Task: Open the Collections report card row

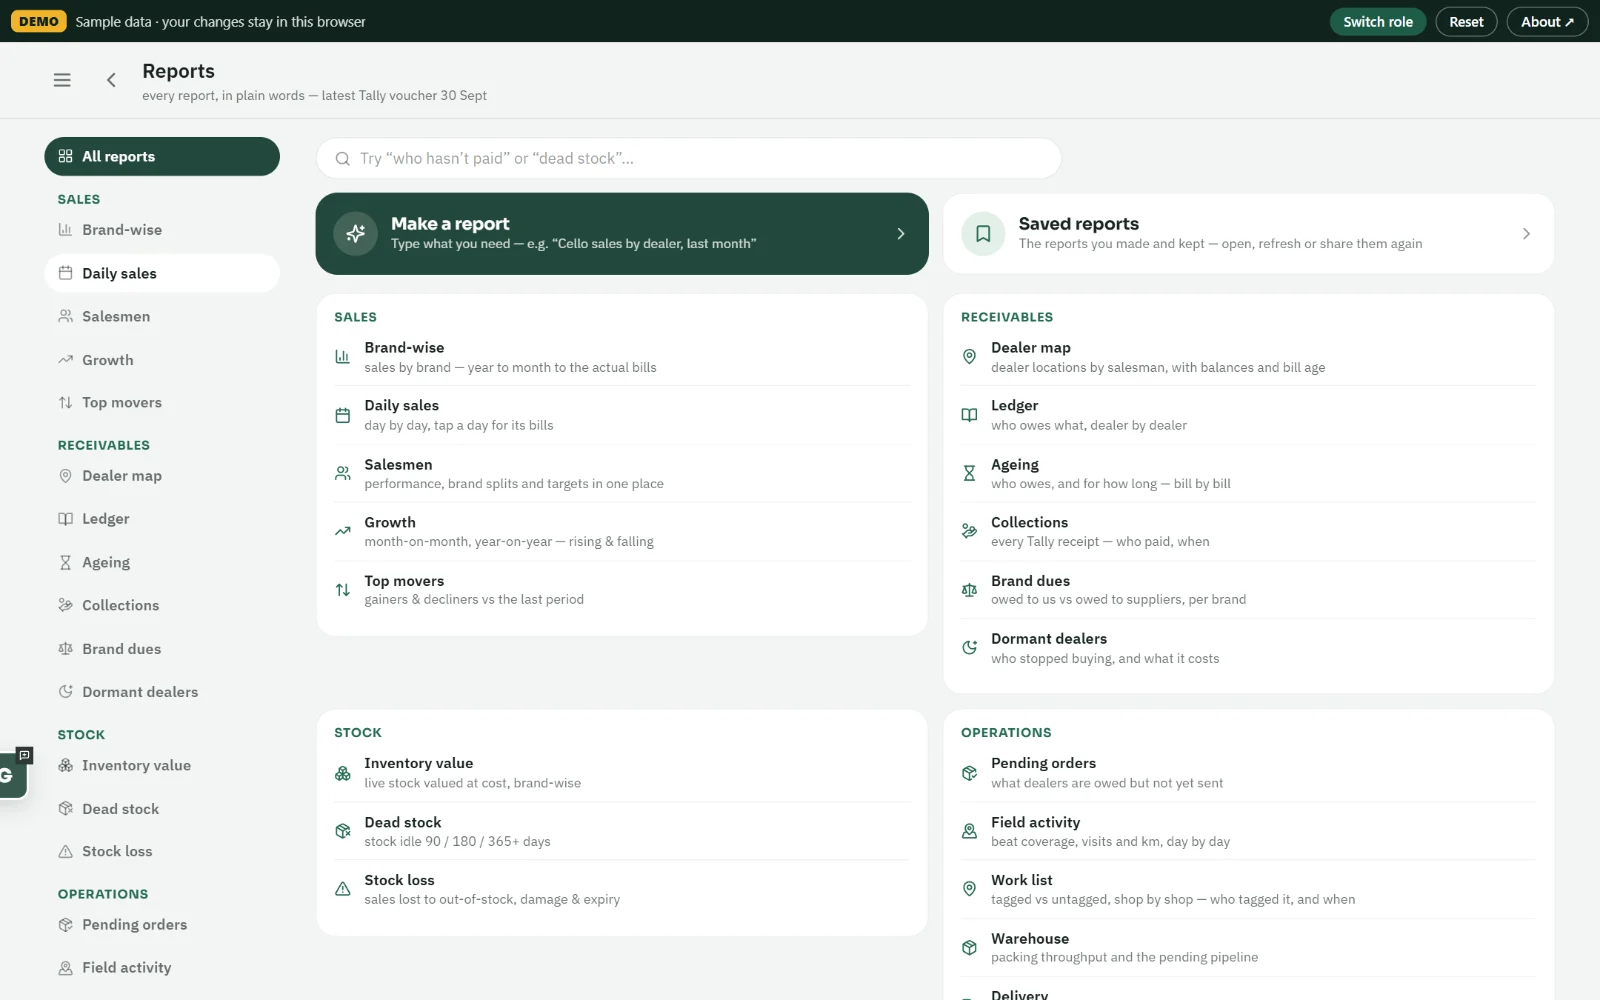Action: 1248,531
